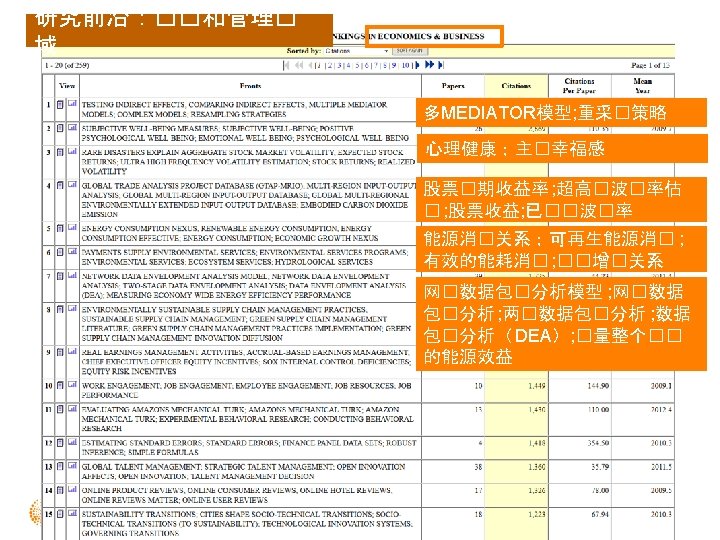
Task: Open document view for Work Engagement row
Action: tap(60, 385)
